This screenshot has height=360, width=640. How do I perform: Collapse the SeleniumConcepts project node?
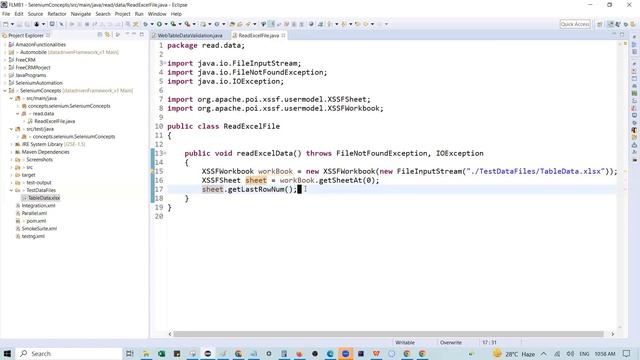5,91
